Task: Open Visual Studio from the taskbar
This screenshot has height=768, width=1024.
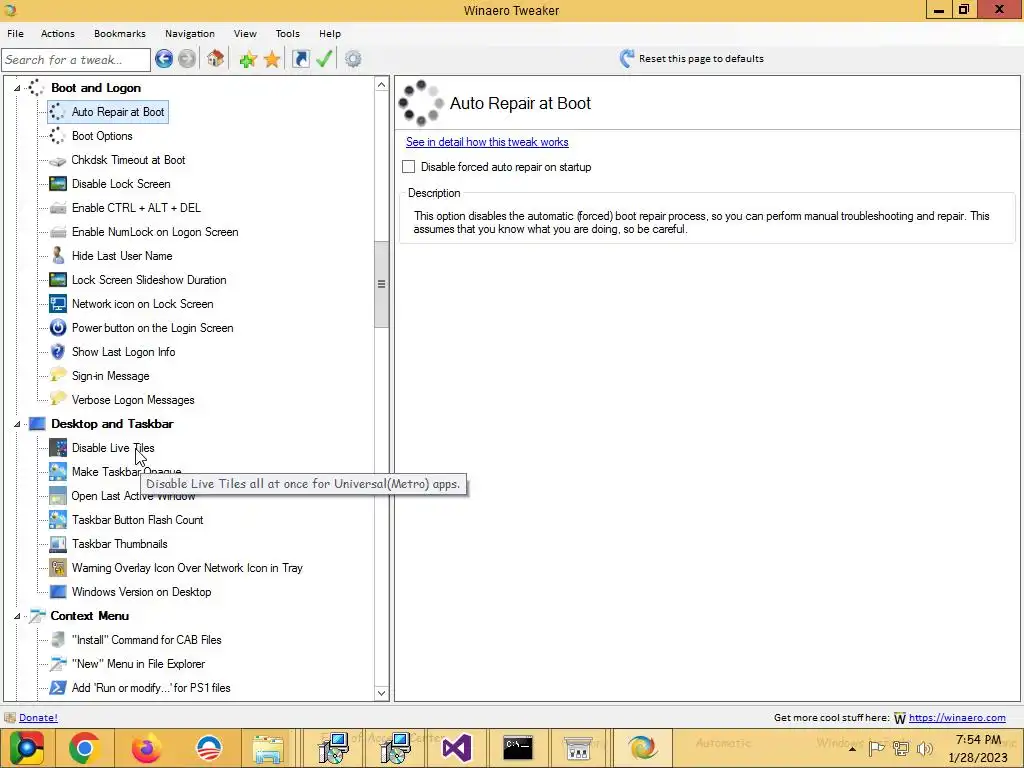Action: (456, 748)
